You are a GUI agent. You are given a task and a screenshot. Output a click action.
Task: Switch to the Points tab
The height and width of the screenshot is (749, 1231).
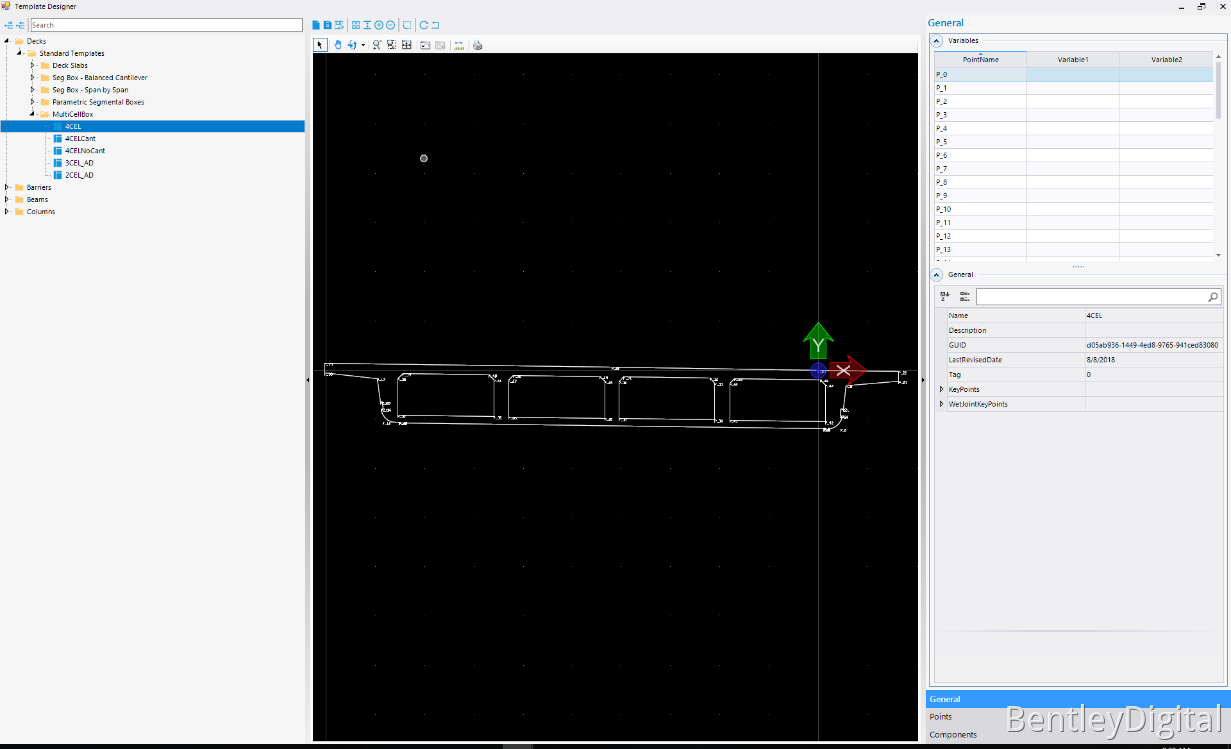pyautogui.click(x=1078, y=717)
